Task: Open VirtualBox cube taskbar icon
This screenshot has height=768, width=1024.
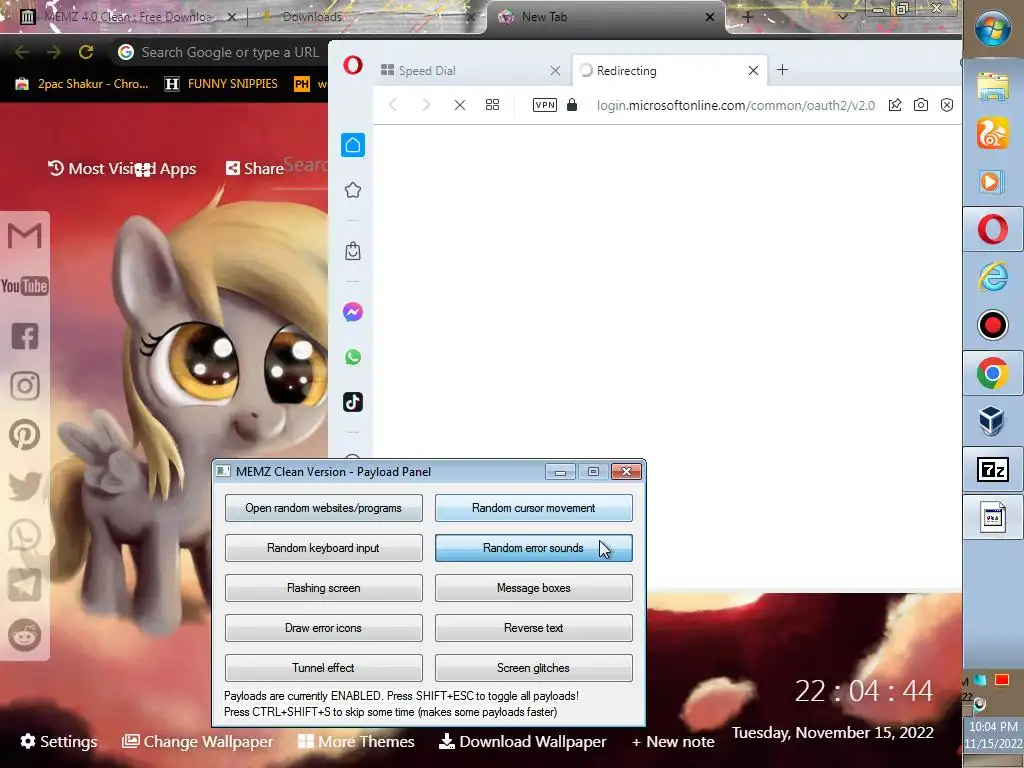Action: (993, 421)
